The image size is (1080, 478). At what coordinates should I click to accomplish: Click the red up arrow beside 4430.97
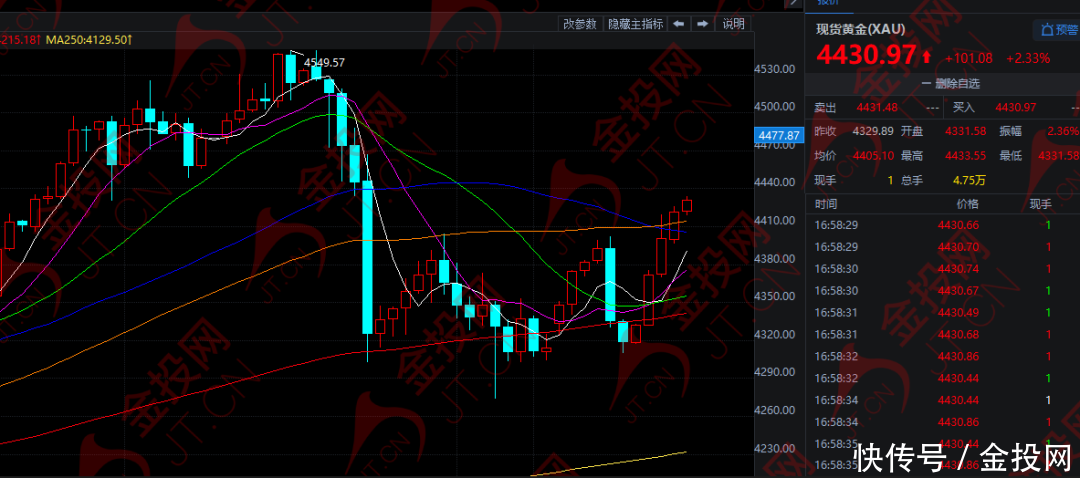926,57
